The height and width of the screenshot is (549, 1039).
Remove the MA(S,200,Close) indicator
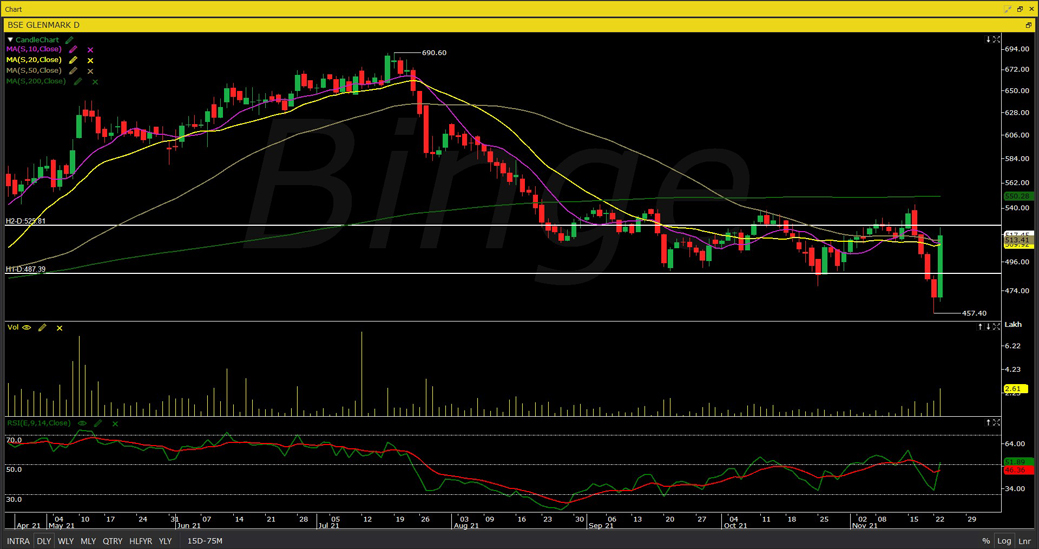(x=95, y=81)
